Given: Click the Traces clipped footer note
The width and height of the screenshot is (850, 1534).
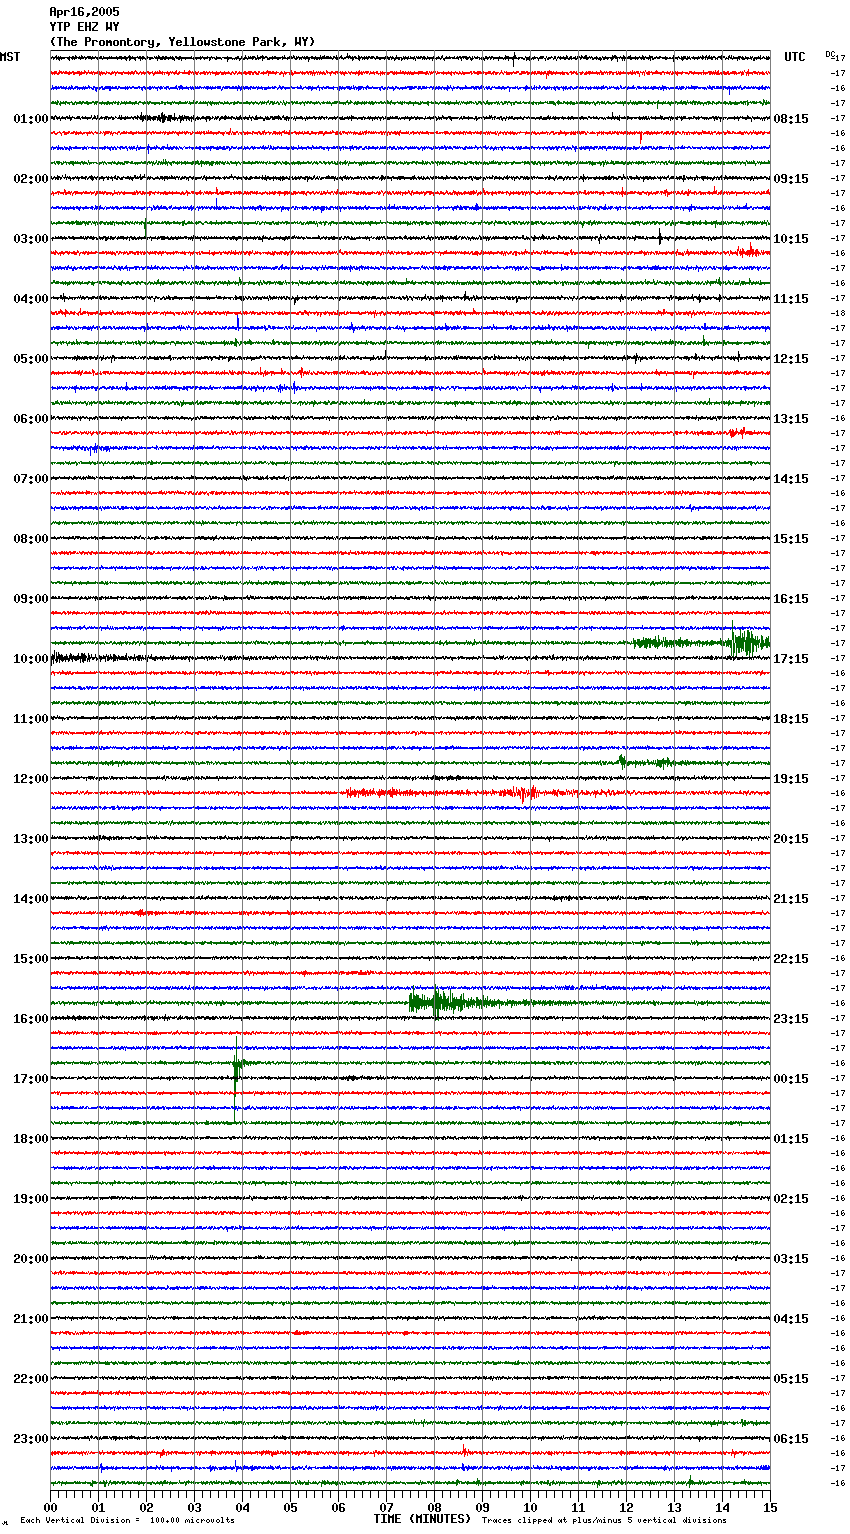Looking at the screenshot, I should click(604, 1520).
